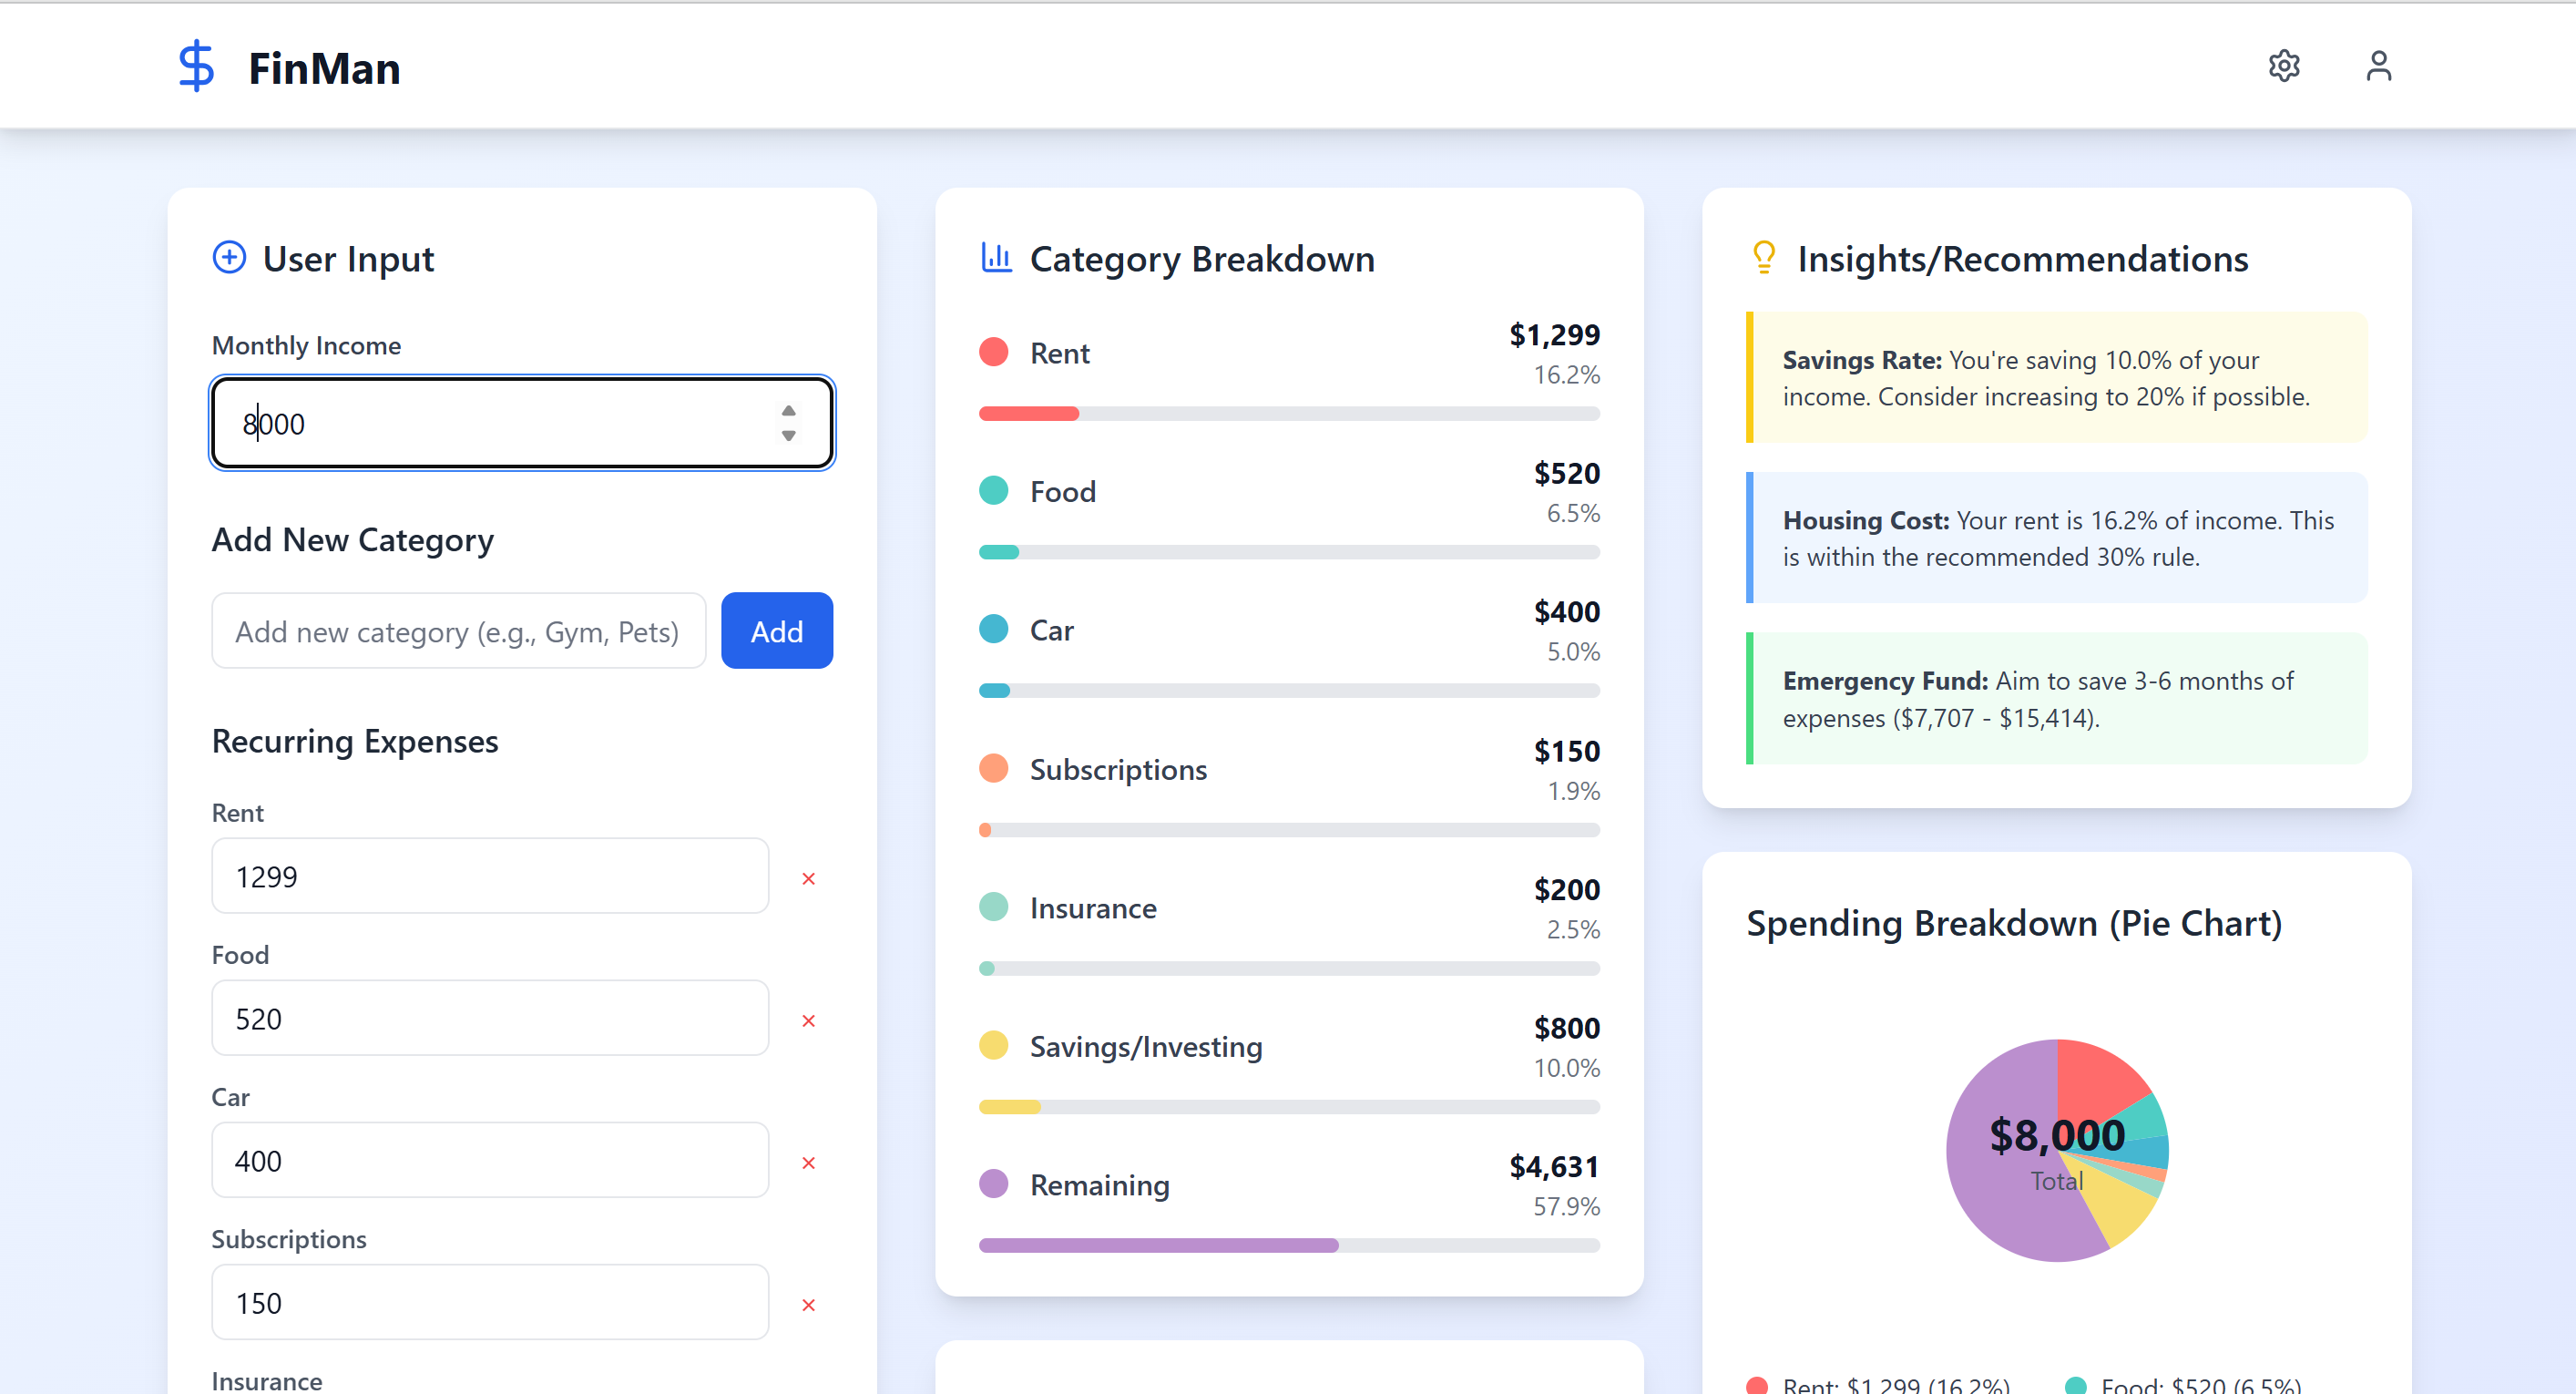Click the lightbulb icon beside Insights/Recommendations

tap(1764, 258)
